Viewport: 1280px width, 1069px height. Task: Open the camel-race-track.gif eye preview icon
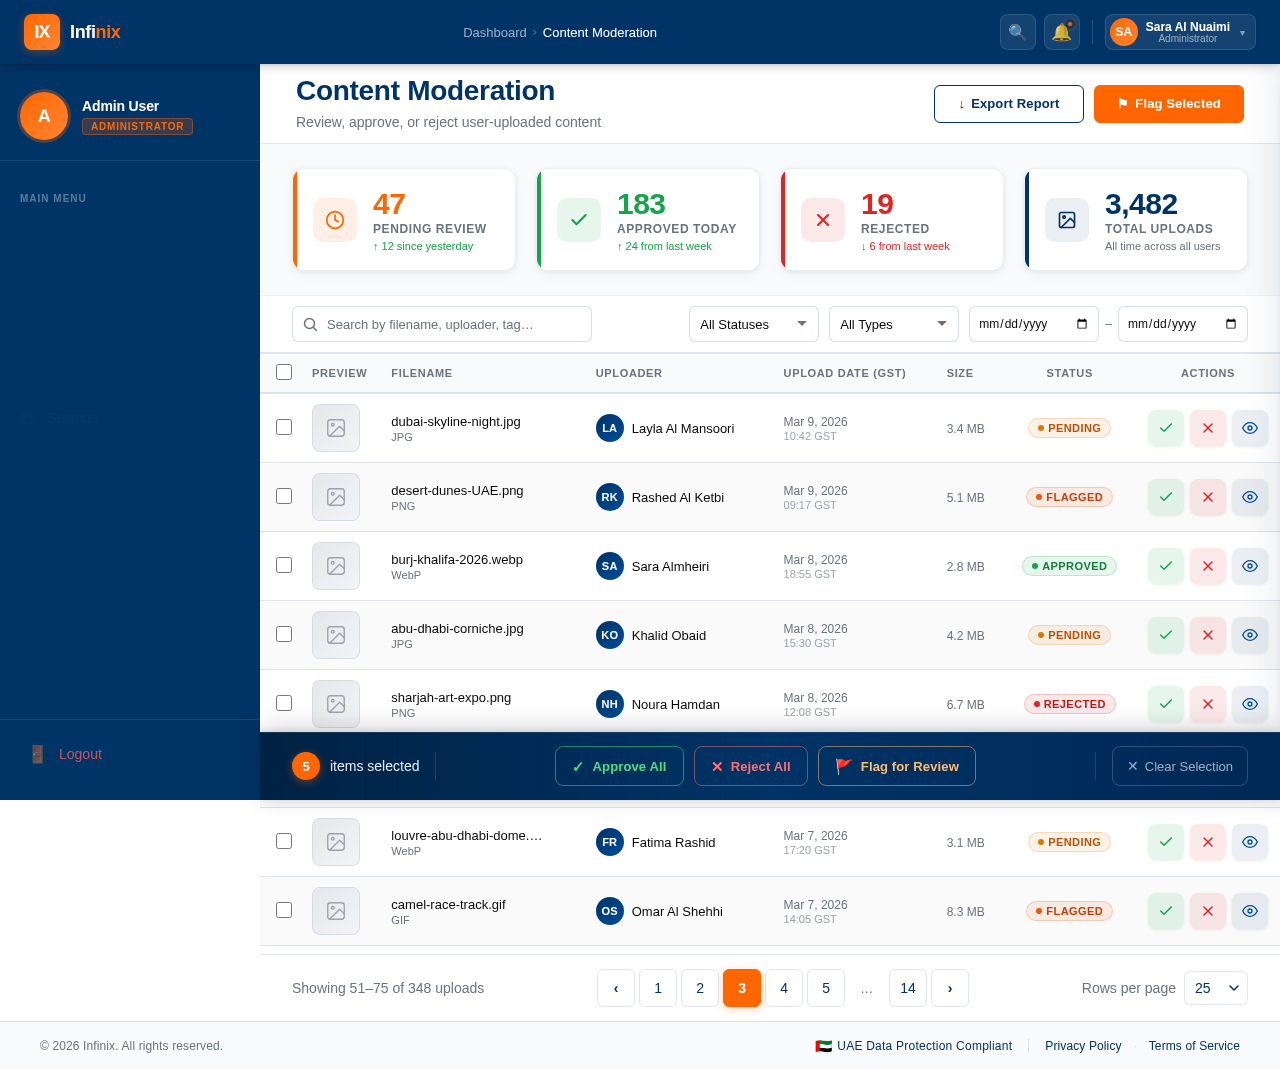point(1249,911)
